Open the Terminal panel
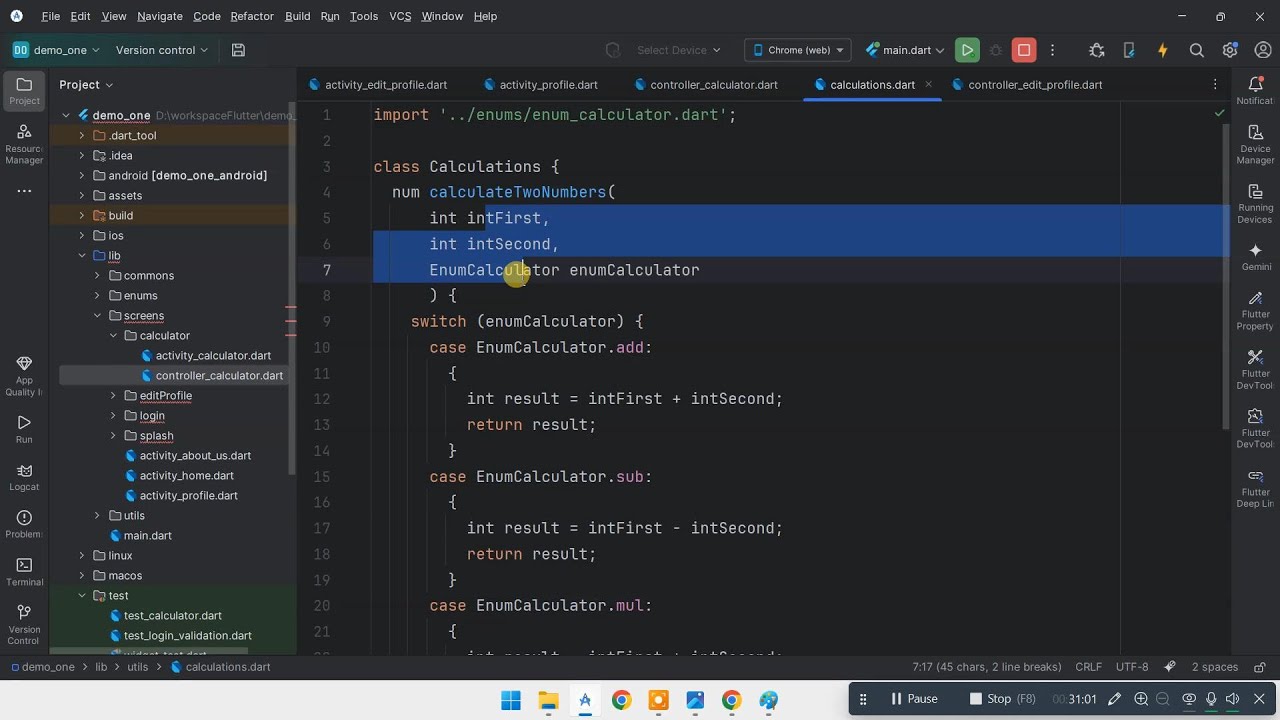Screen dimensions: 1280x720 [24, 572]
